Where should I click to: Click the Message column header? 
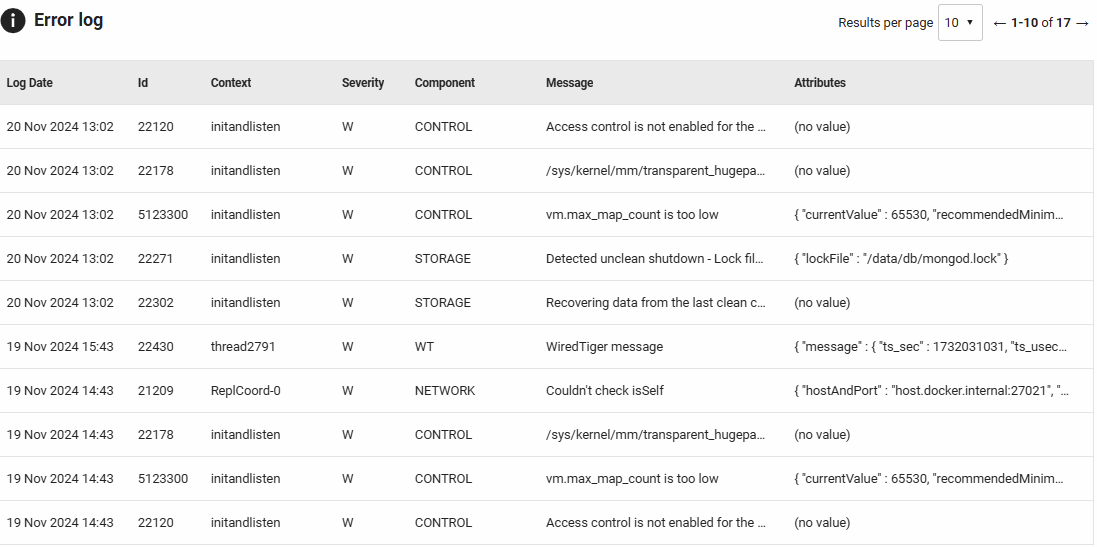(570, 83)
